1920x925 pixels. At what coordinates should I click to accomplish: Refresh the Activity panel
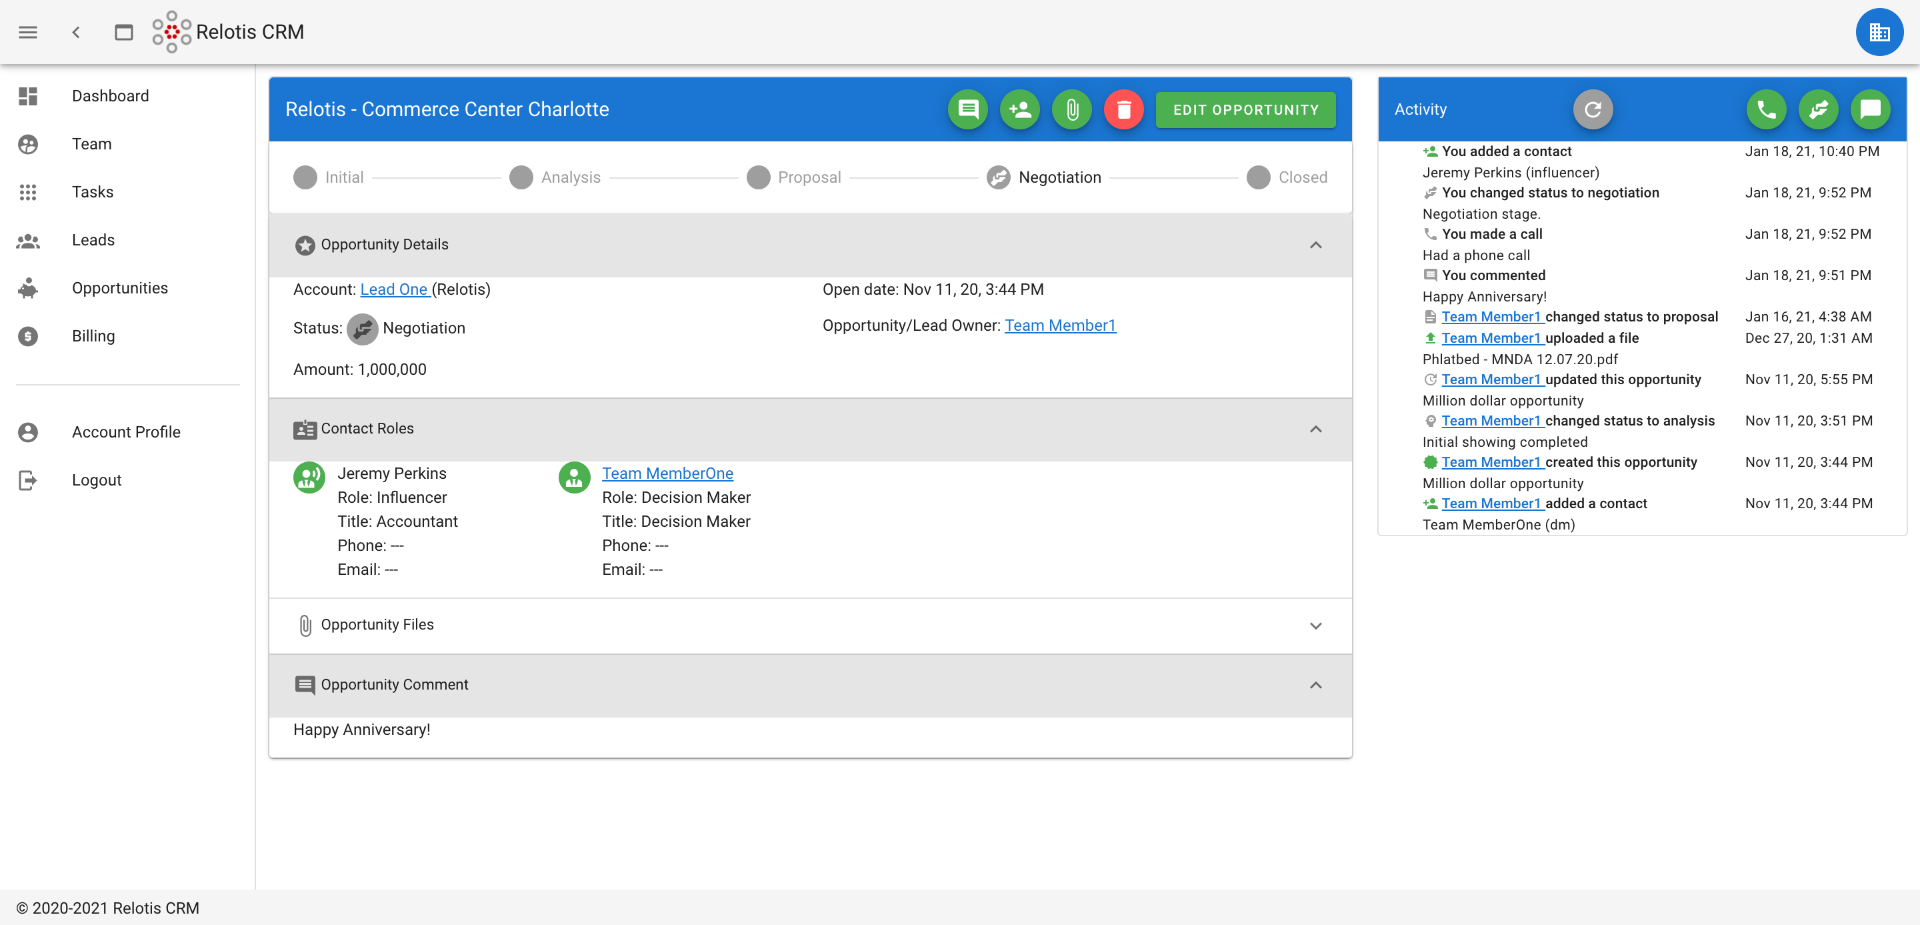[x=1592, y=109]
